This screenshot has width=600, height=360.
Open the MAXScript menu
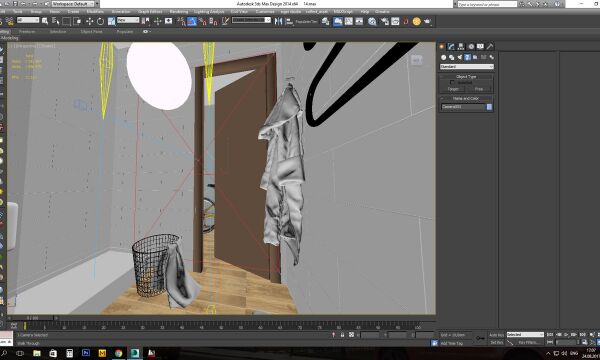pos(342,12)
